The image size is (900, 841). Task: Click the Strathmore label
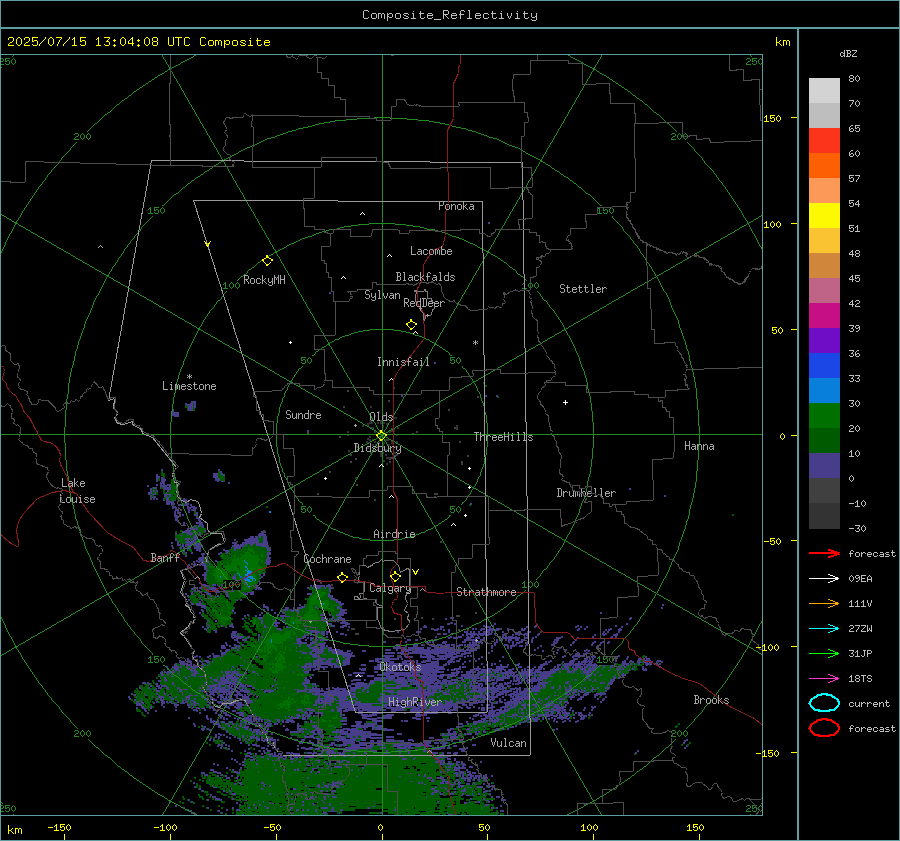point(486,592)
